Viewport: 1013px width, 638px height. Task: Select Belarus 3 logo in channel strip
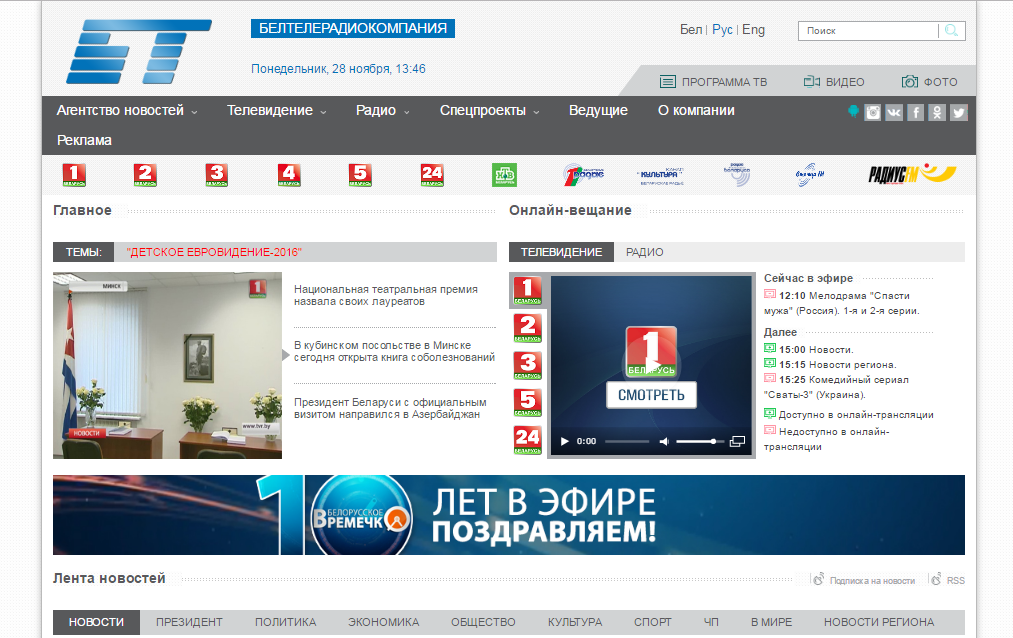217,175
